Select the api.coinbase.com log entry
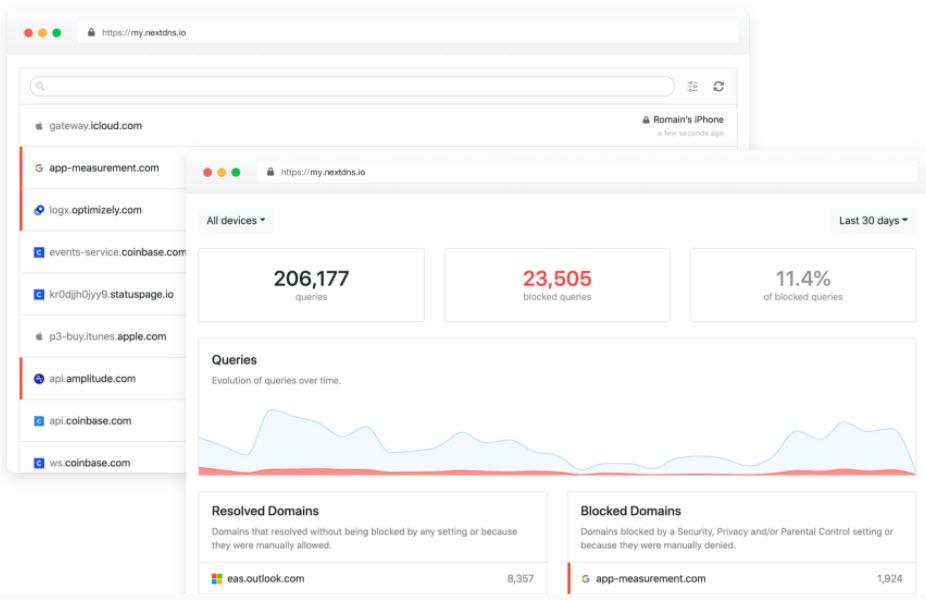 (x=103, y=420)
